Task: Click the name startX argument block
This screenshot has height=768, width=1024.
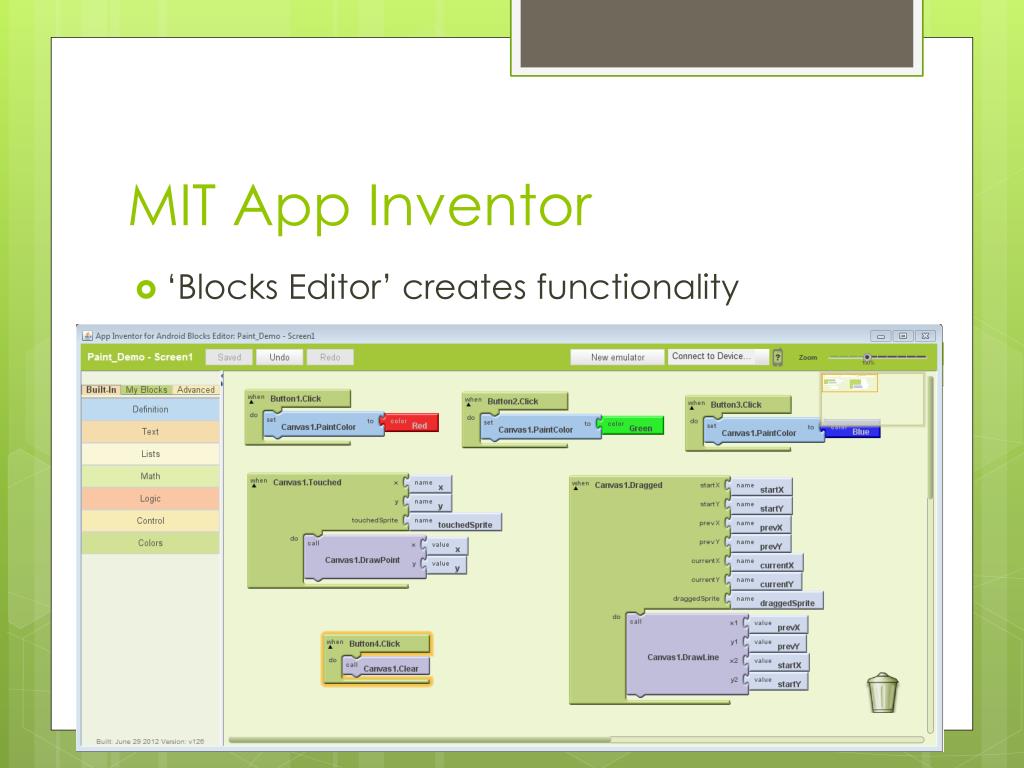Action: (760, 487)
